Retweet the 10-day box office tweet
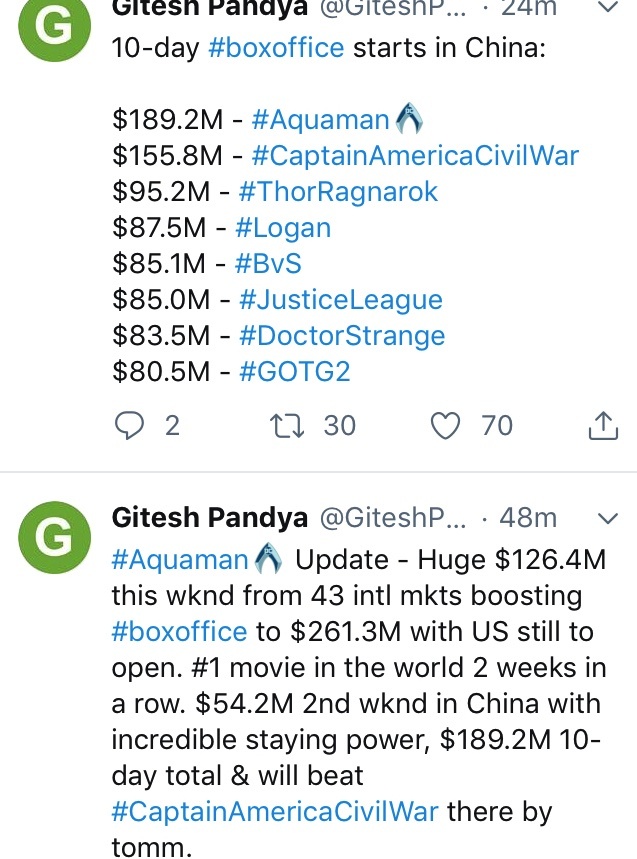This screenshot has width=637, height=859. click(287, 426)
